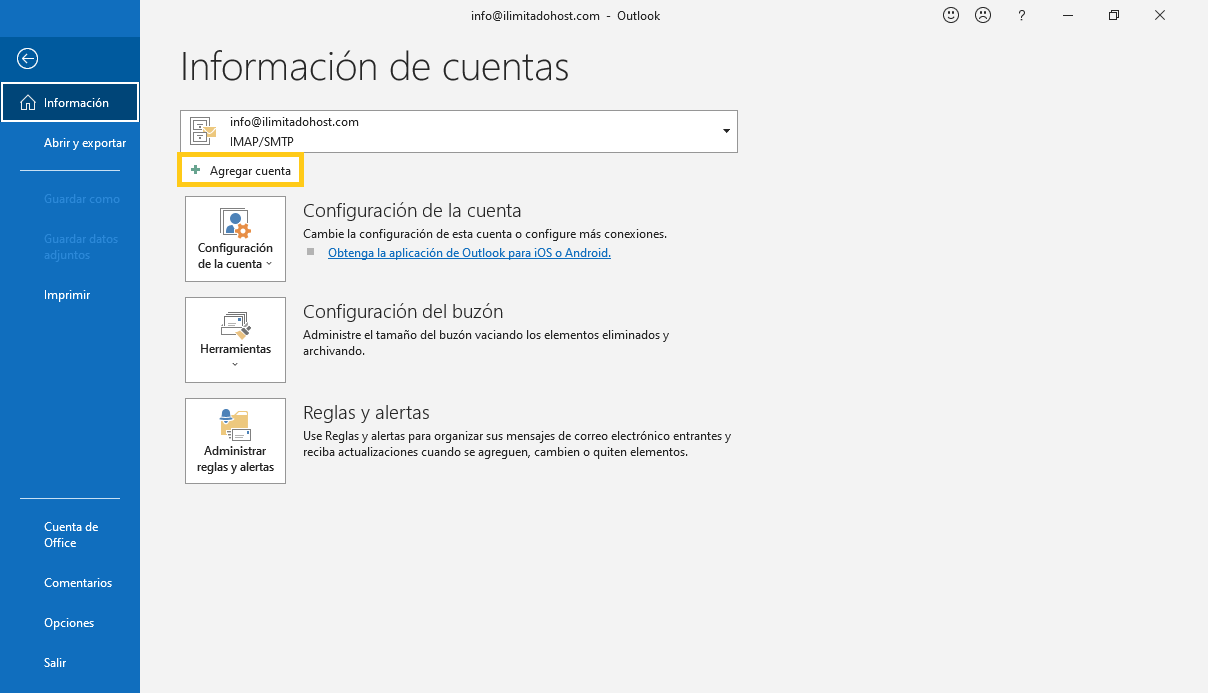Open Comentarios in the sidebar
This screenshot has width=1208, height=693.
pos(78,583)
